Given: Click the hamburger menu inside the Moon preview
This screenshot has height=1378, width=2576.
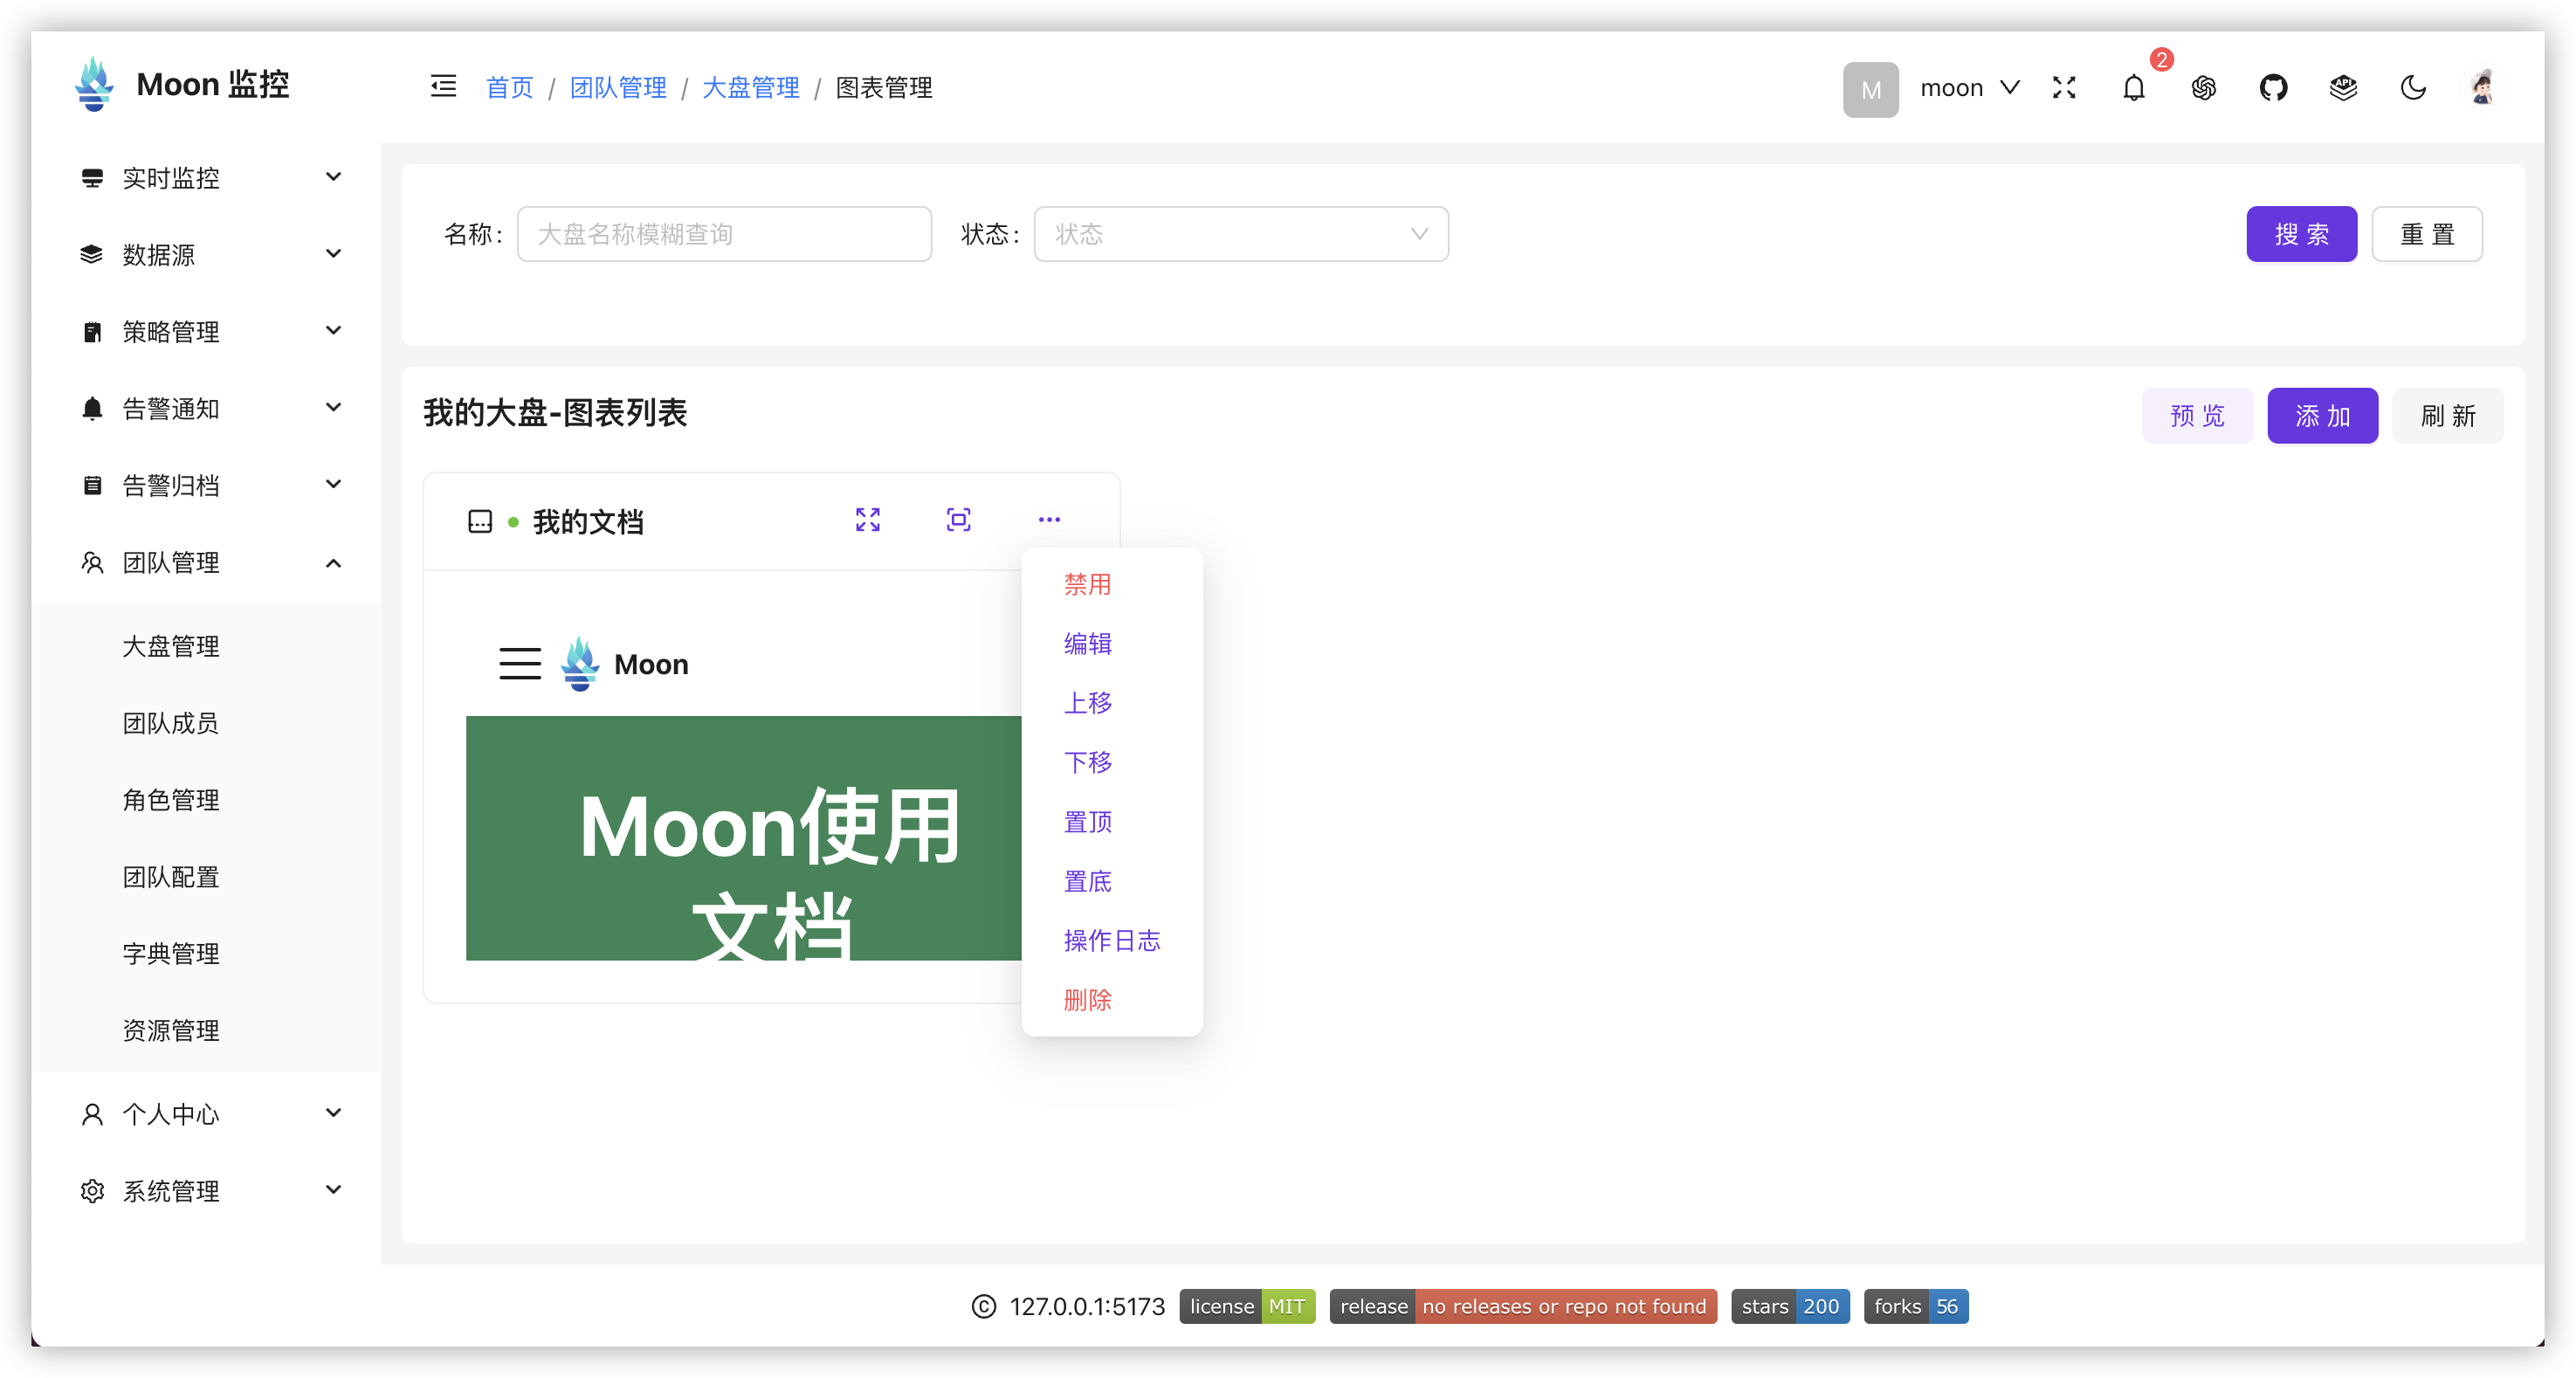Looking at the screenshot, I should 520,663.
